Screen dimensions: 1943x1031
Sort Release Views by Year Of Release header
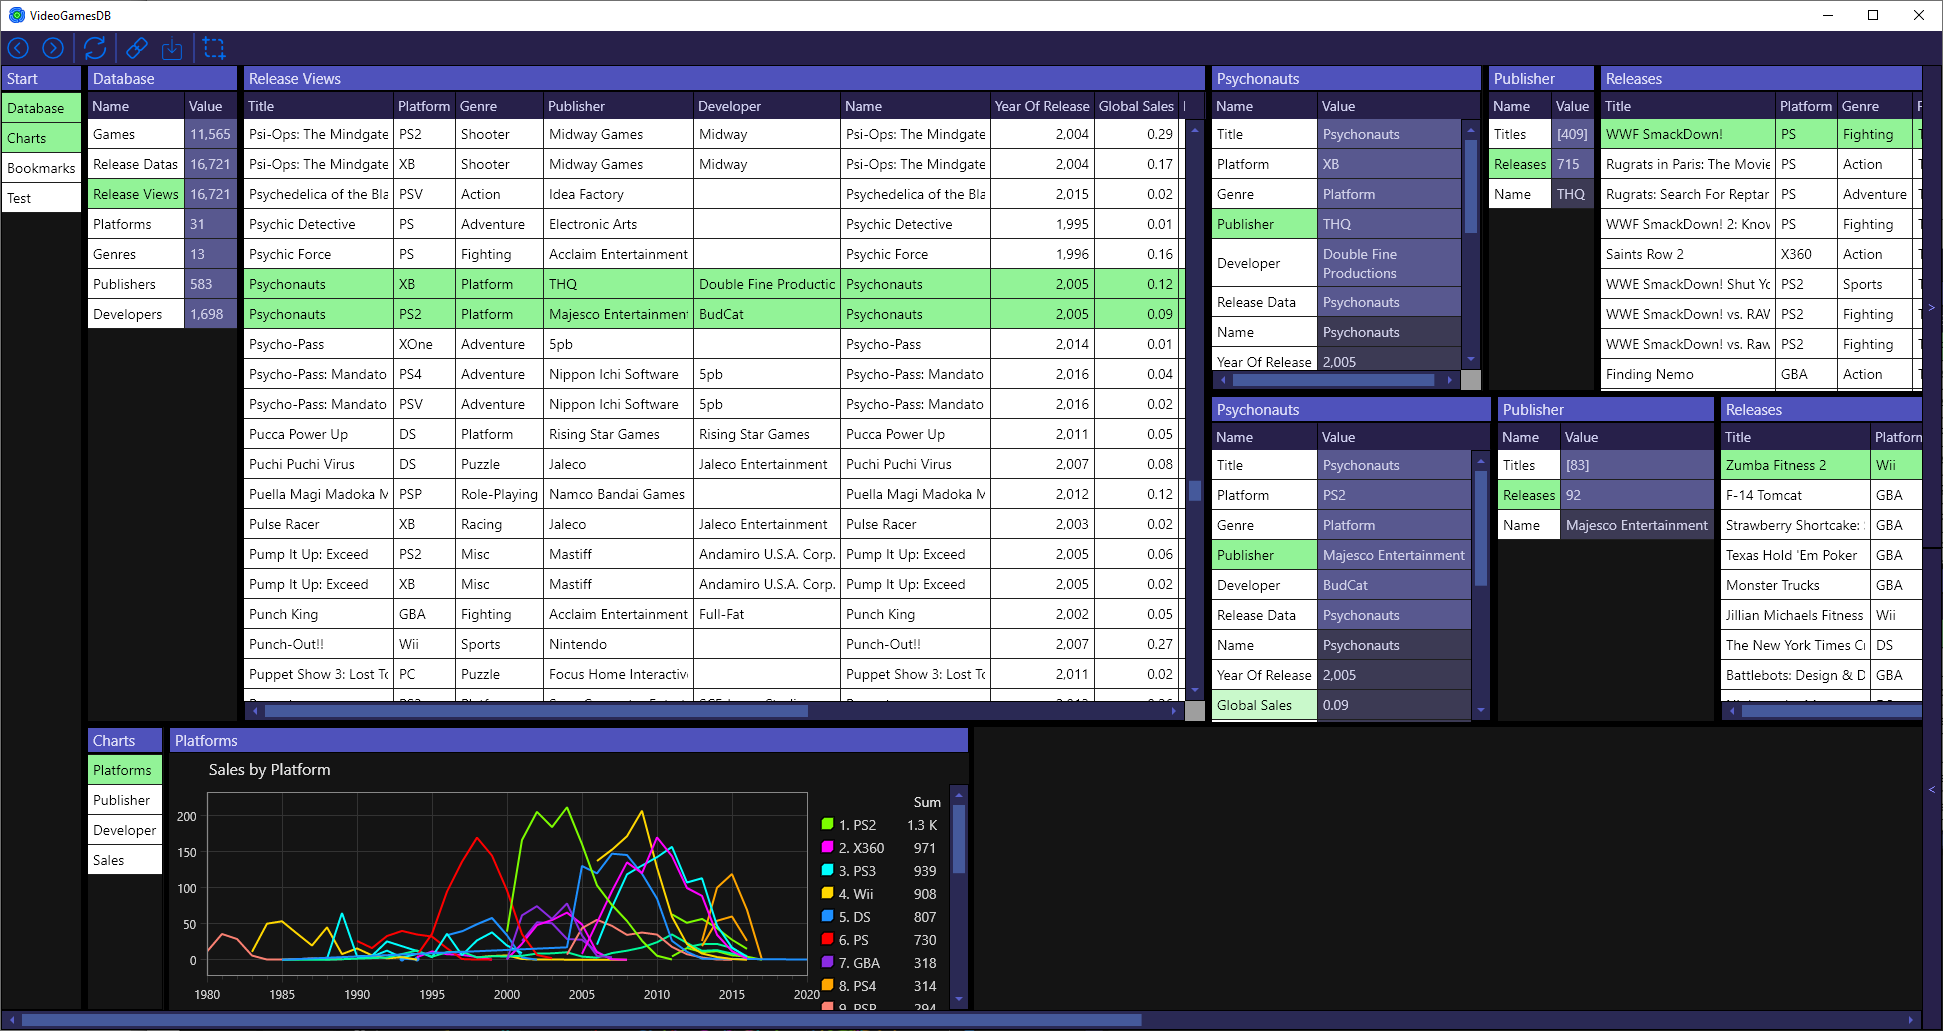pos(1041,106)
